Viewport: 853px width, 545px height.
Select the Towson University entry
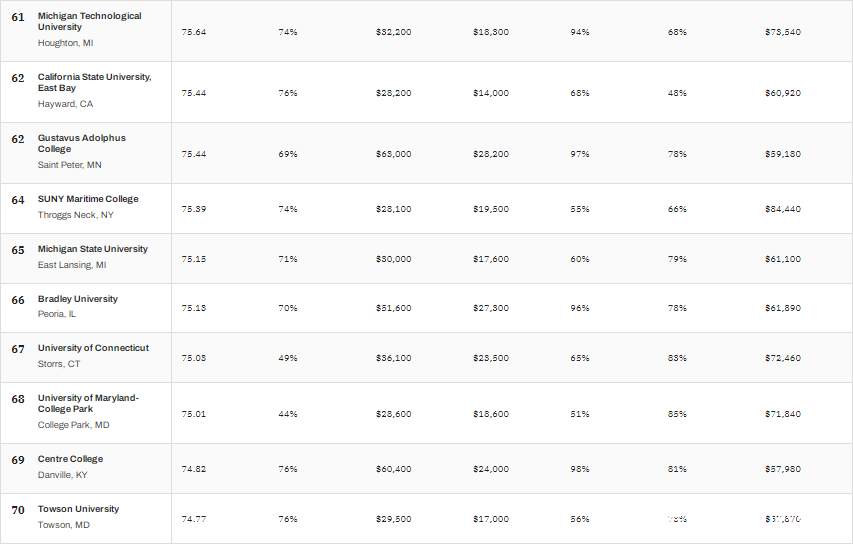78,509
